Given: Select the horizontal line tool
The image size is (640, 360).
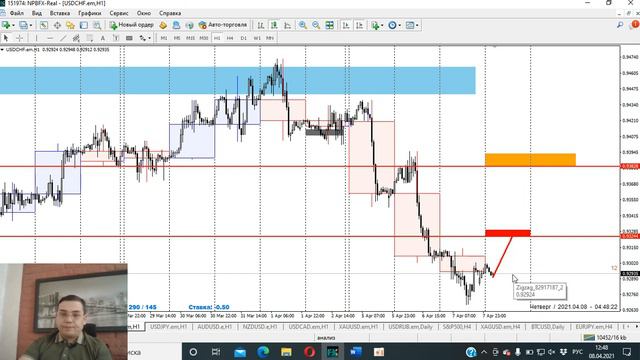Looking at the screenshot, I should [50, 38].
